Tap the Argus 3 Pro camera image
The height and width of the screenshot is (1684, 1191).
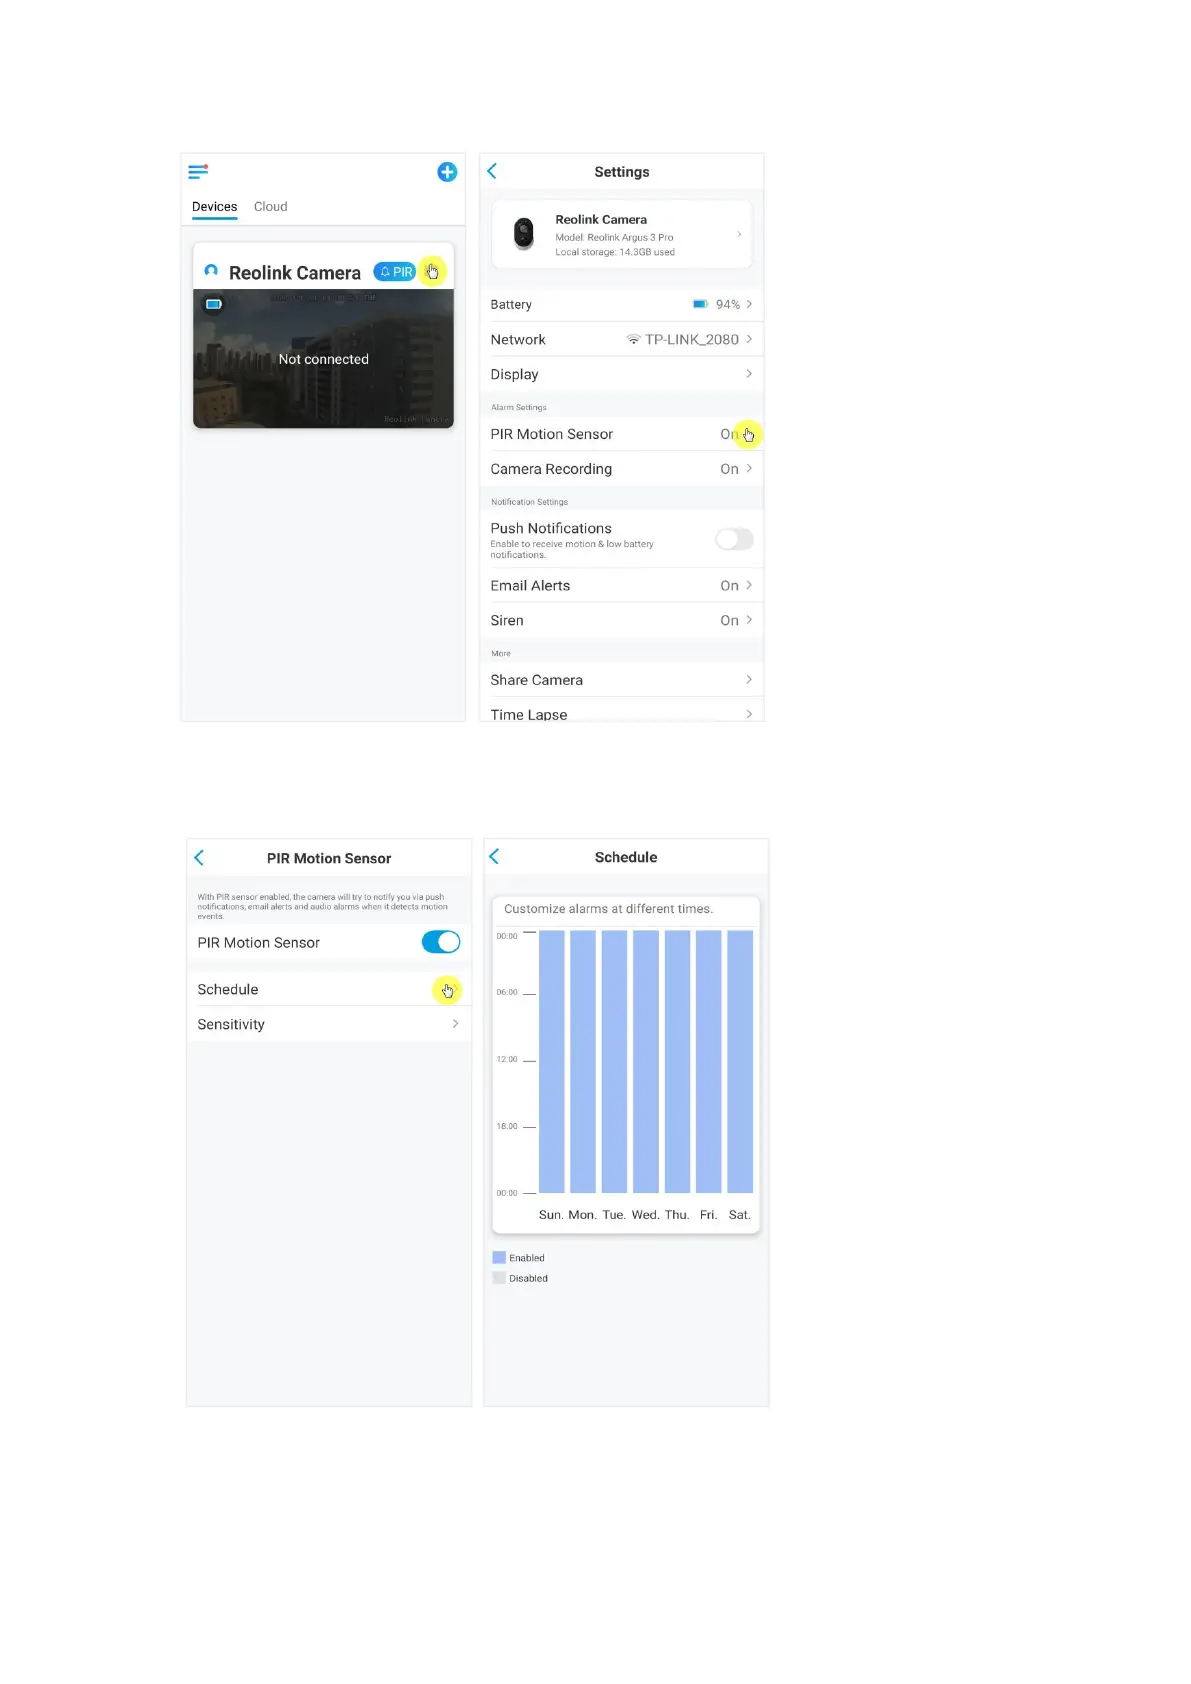pos(523,233)
